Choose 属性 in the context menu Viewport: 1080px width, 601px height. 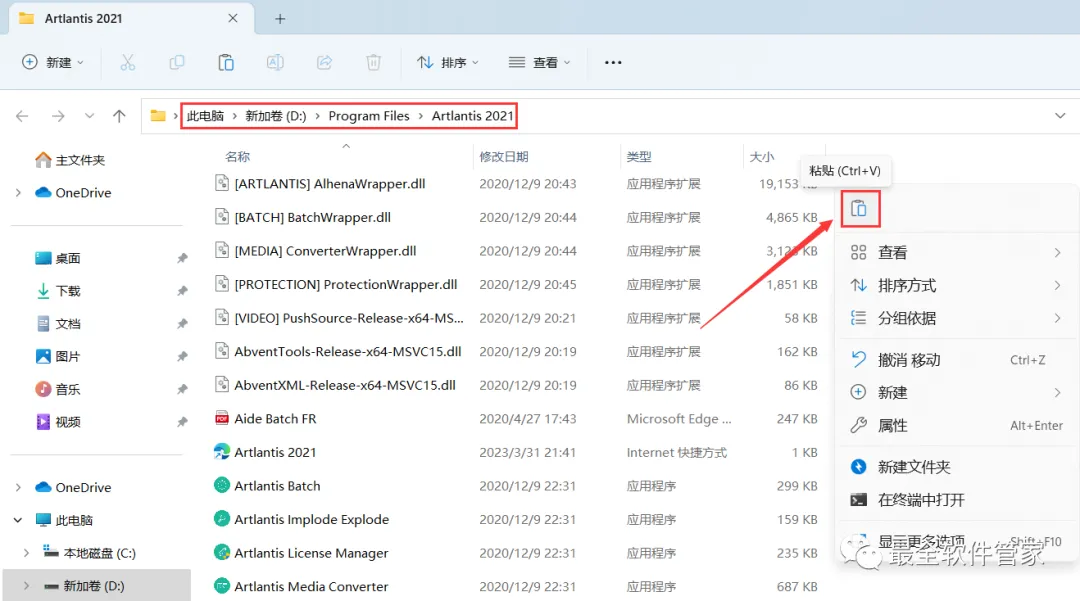tap(957, 425)
